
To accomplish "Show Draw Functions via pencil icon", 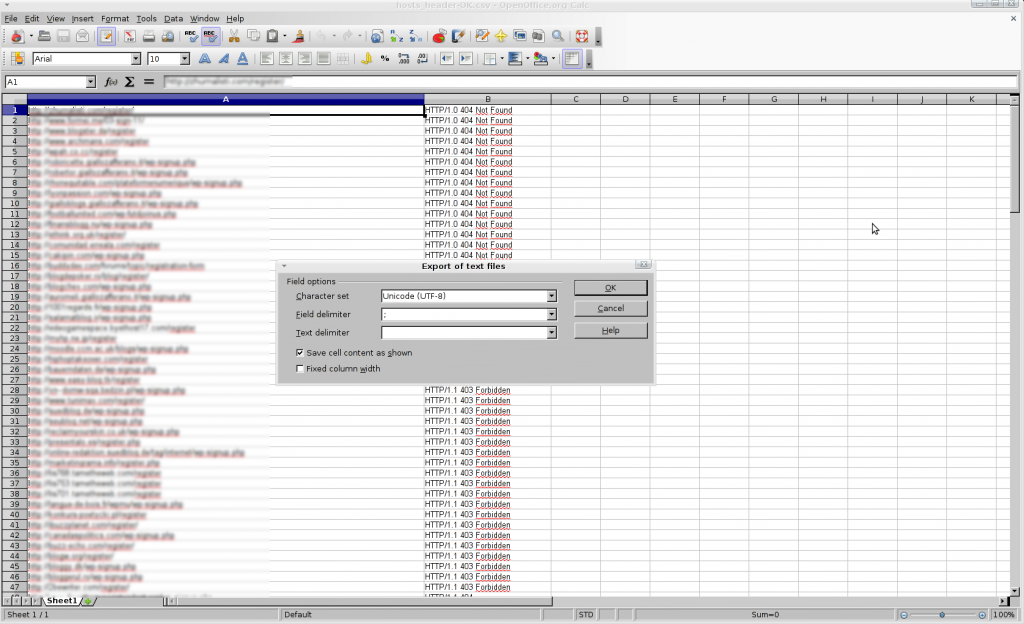I will 458,37.
